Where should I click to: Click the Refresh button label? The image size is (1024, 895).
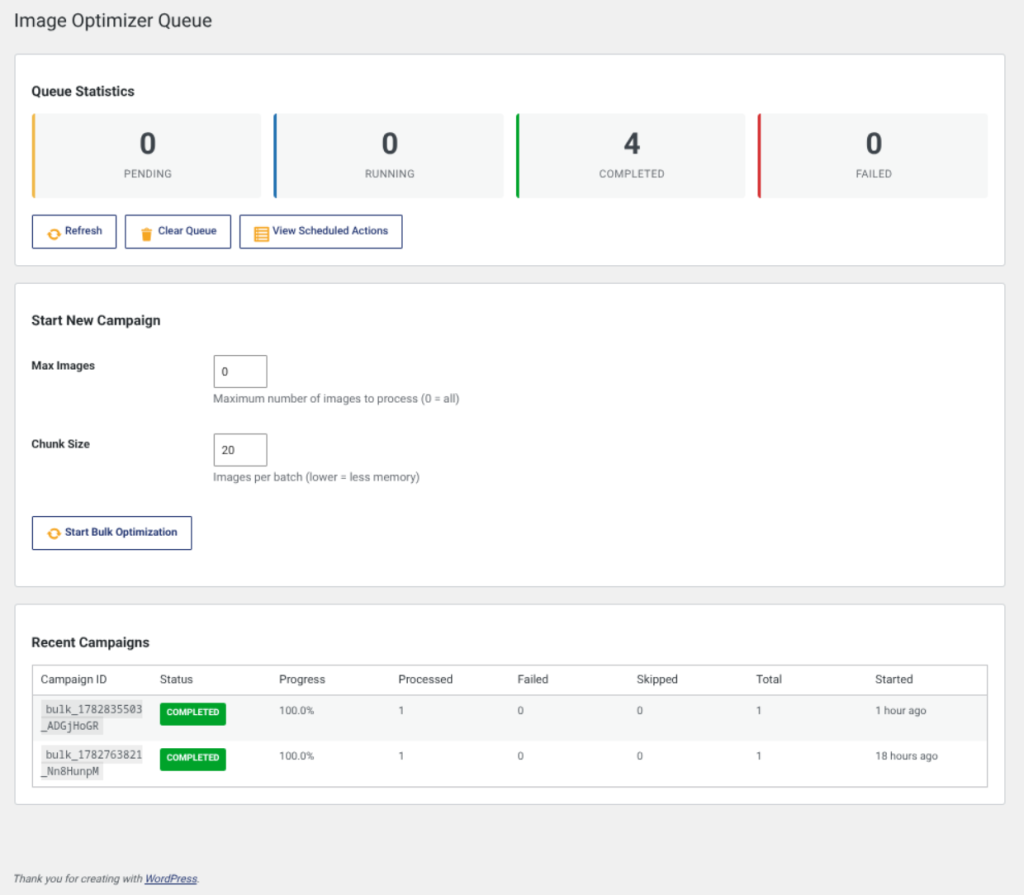pos(84,231)
